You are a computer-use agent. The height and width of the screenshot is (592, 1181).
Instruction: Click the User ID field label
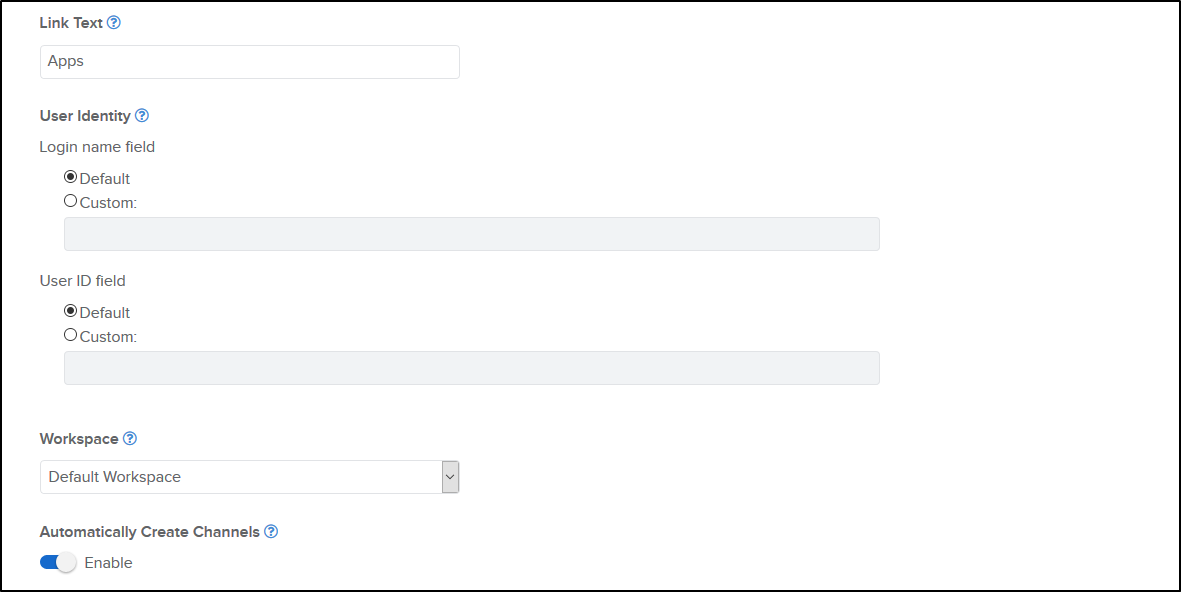click(82, 281)
